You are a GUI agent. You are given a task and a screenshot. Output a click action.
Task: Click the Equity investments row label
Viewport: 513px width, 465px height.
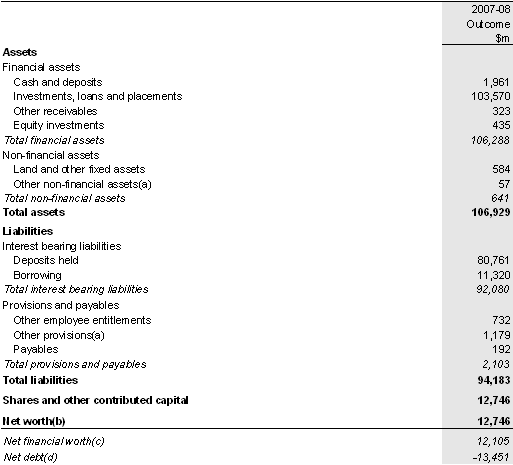click(x=59, y=126)
